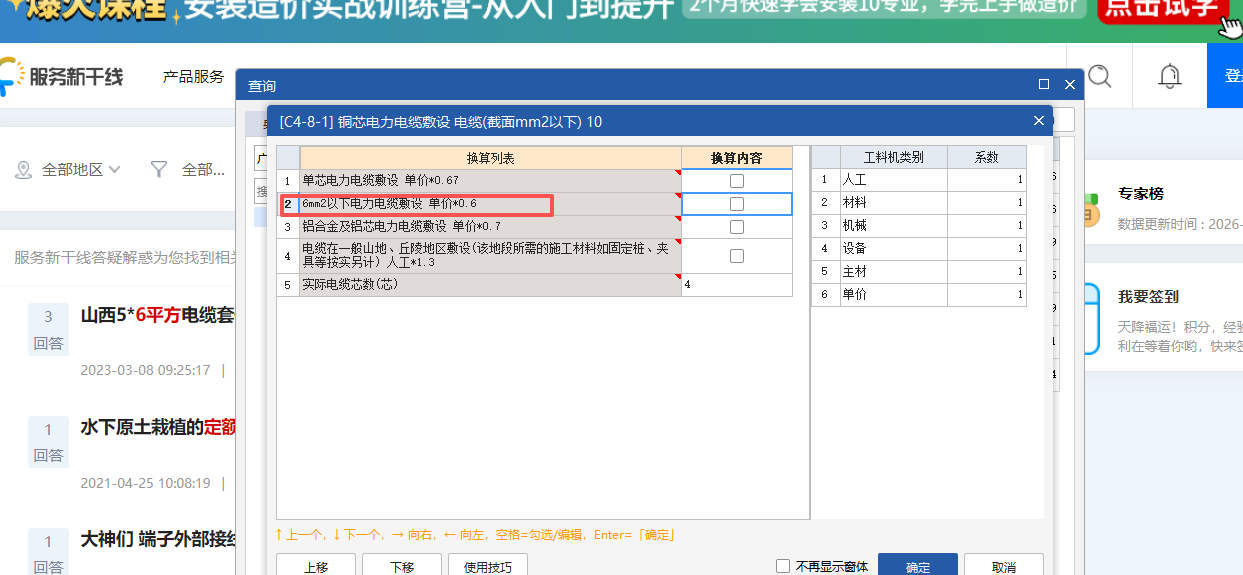Edit the 实际电缆芯数 value cell showing 4

[x=737, y=285]
